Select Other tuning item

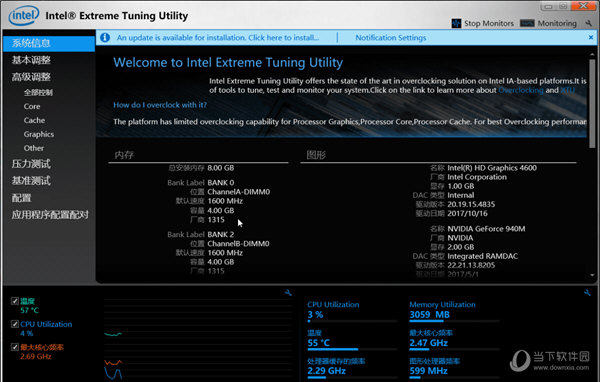[x=34, y=148]
